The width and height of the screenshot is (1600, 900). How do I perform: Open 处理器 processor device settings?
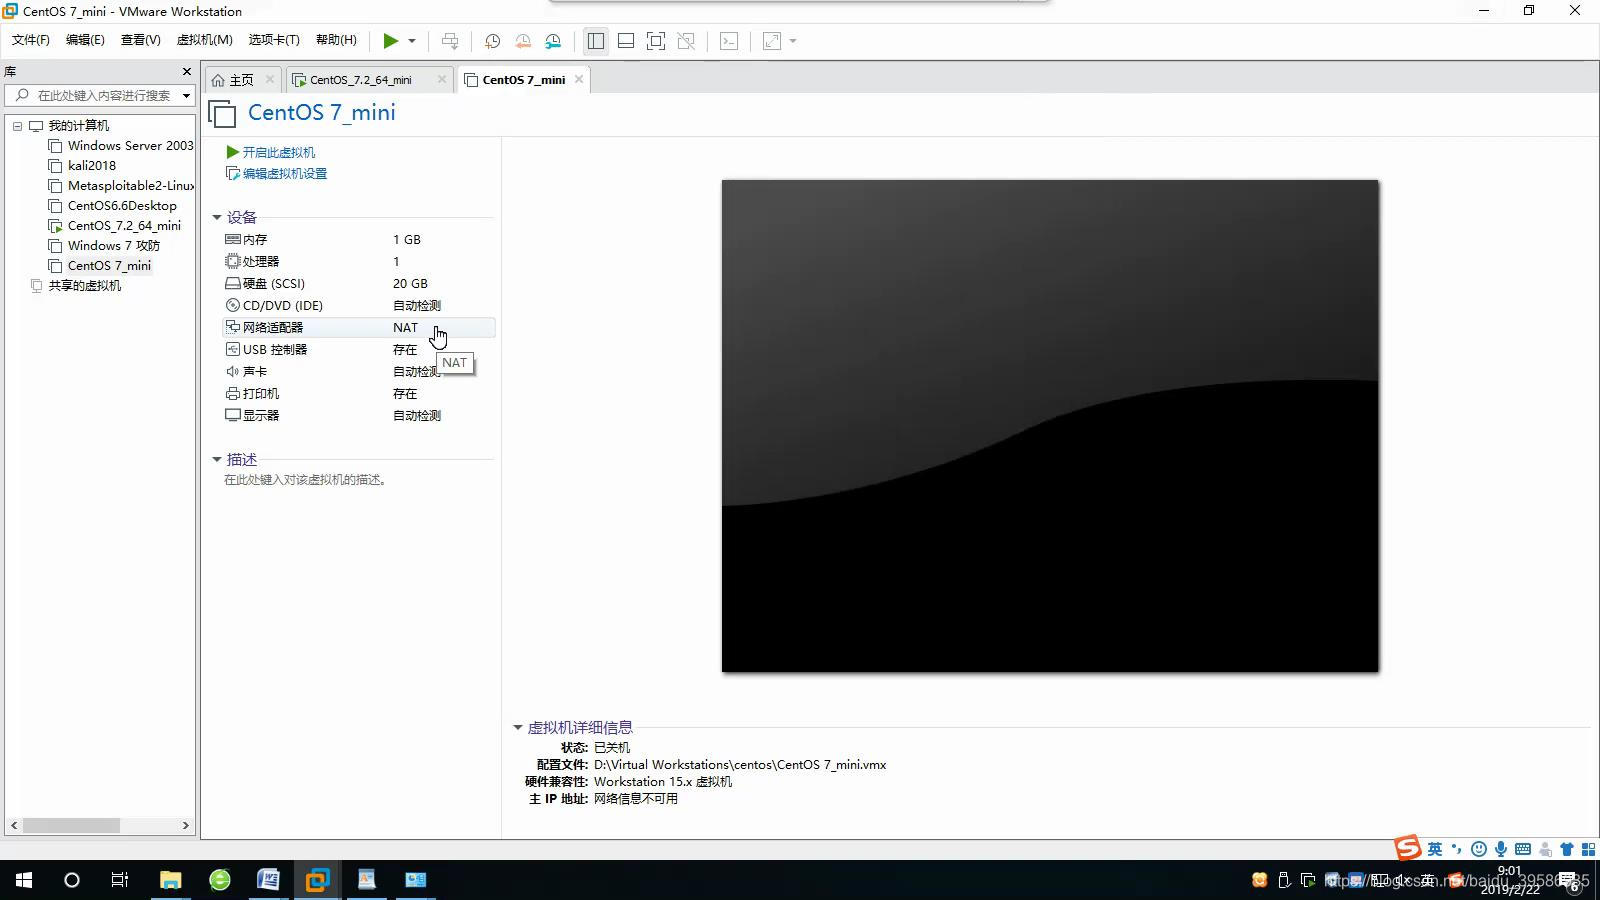tap(358, 262)
